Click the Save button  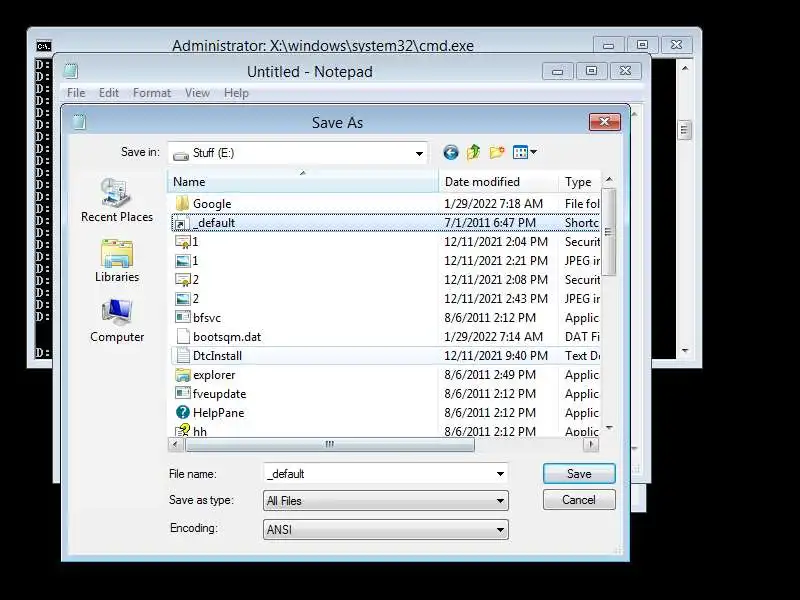pyautogui.click(x=579, y=473)
